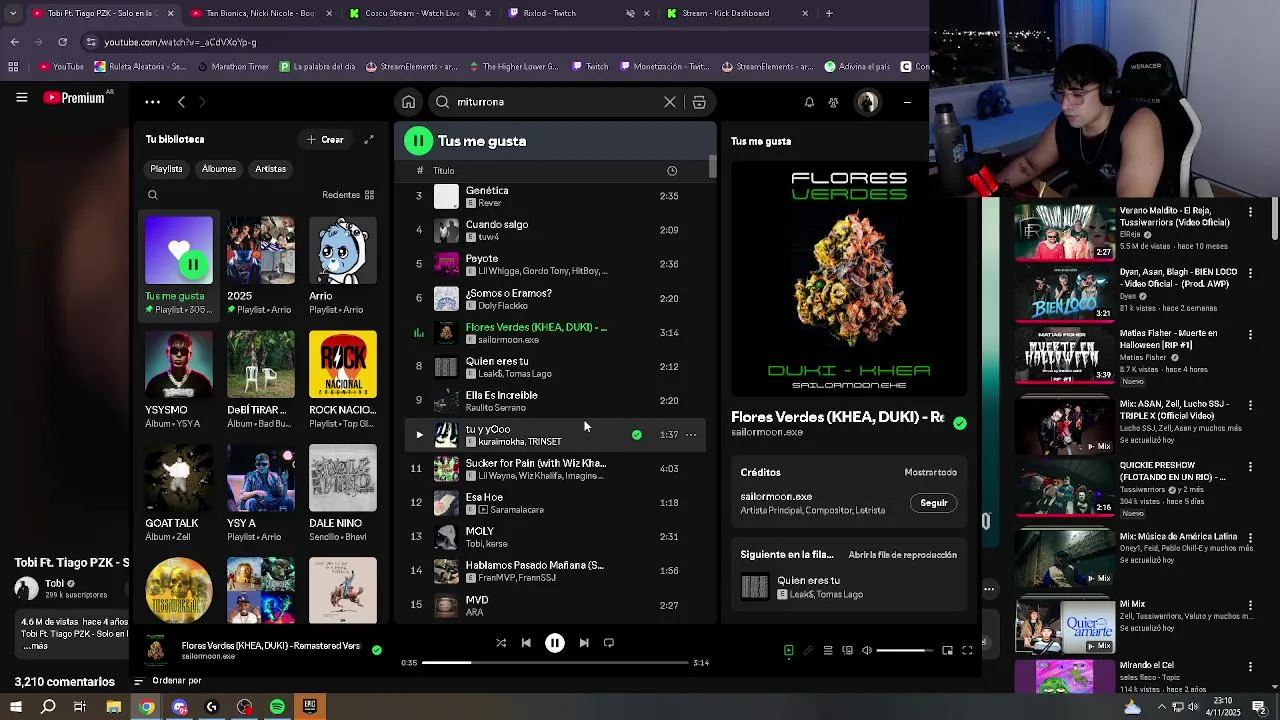1280x720 pixels.
Task: Skip to previous track
Action: [526, 643]
